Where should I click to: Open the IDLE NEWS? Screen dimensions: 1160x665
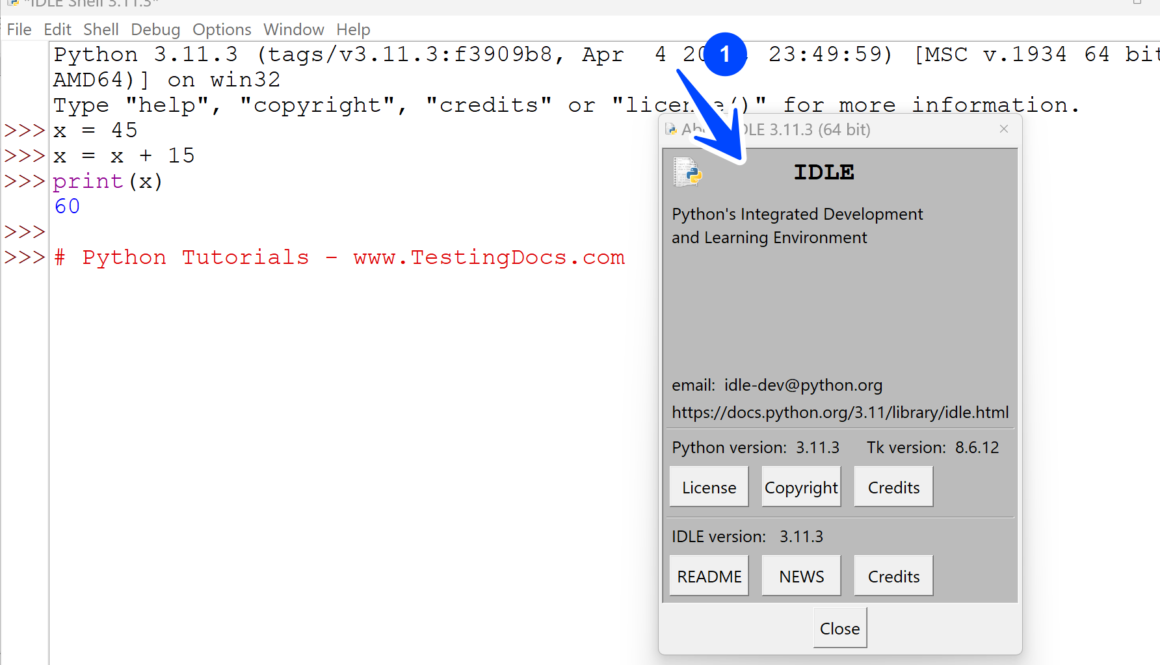click(801, 576)
